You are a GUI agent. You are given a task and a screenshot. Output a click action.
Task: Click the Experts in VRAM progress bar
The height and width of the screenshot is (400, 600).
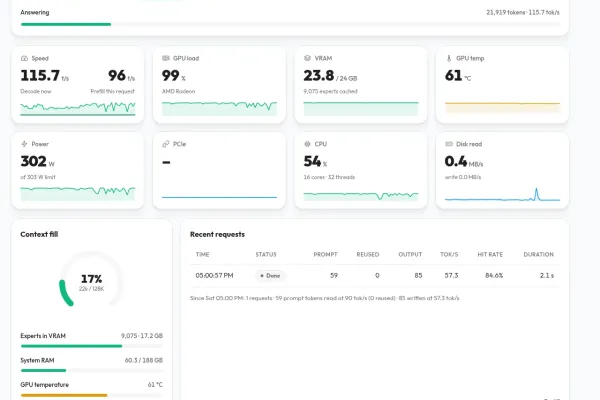(92, 346)
